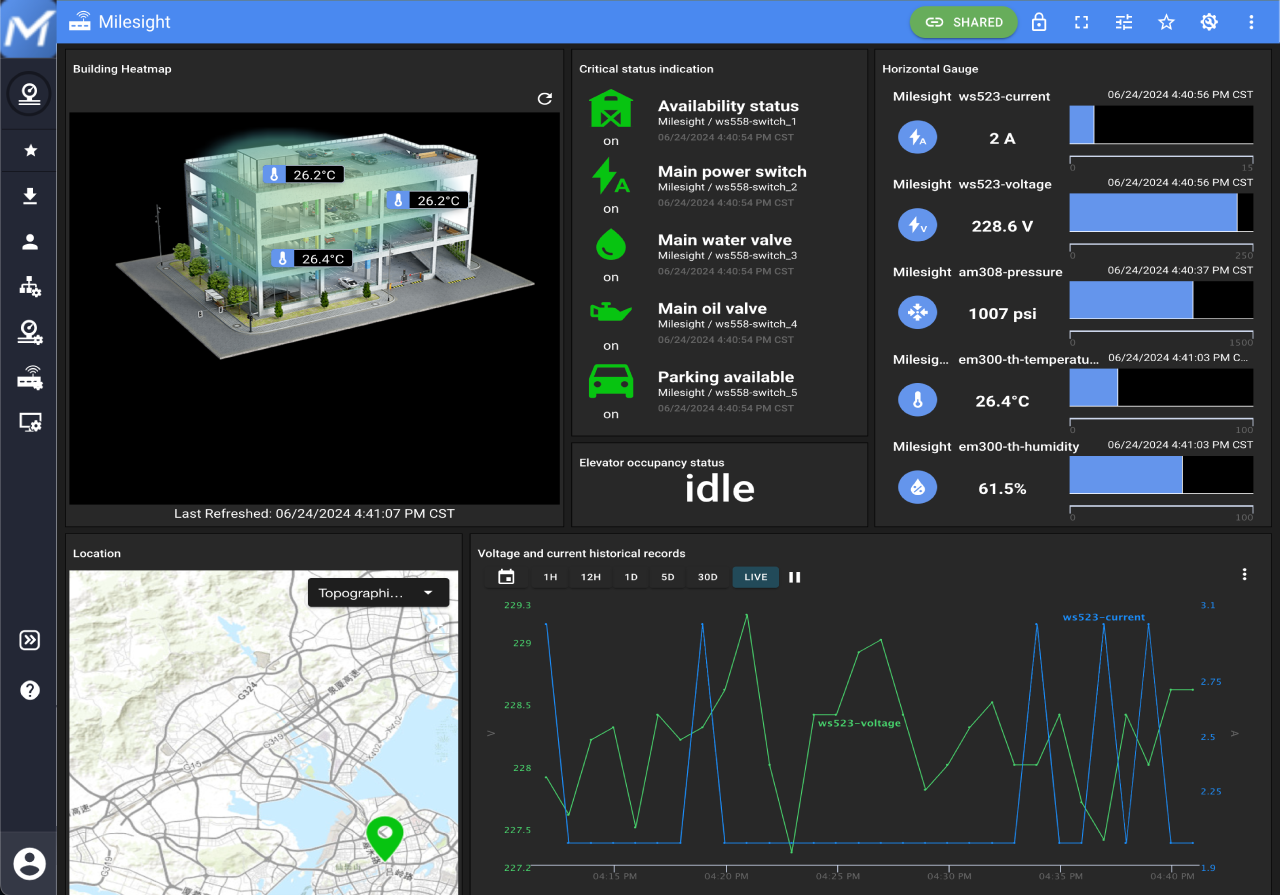Switch chart range to 30D
1280x895 pixels.
(x=707, y=577)
